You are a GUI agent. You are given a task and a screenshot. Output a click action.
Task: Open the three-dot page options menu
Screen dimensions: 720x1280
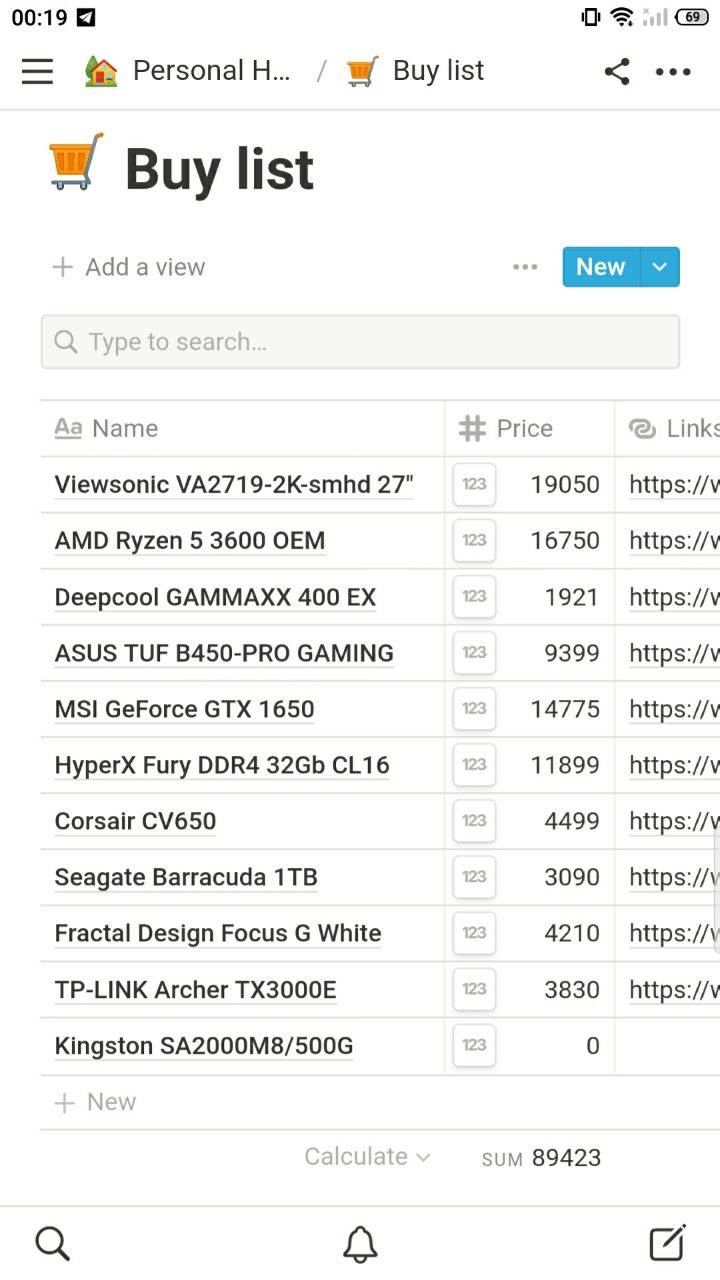[x=673, y=71]
